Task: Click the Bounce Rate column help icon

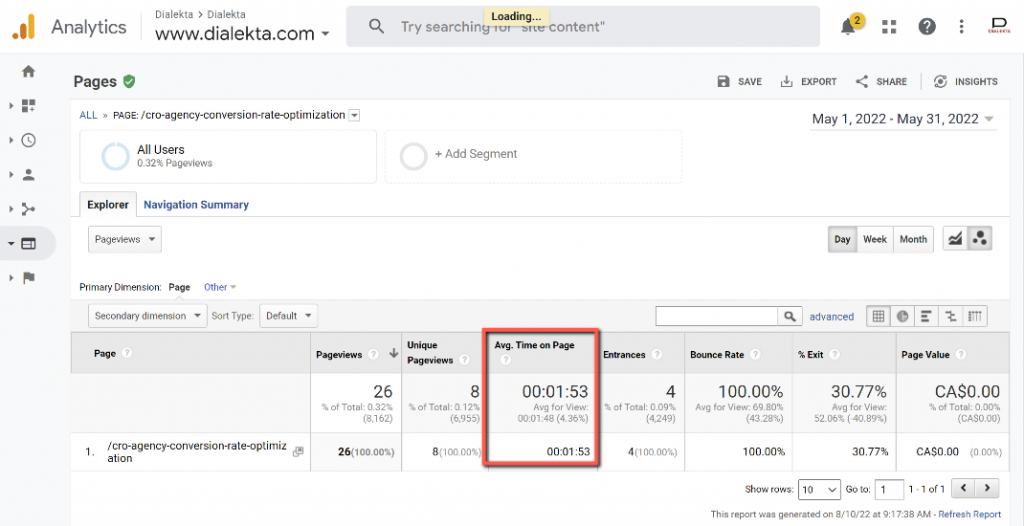Action: tap(754, 354)
